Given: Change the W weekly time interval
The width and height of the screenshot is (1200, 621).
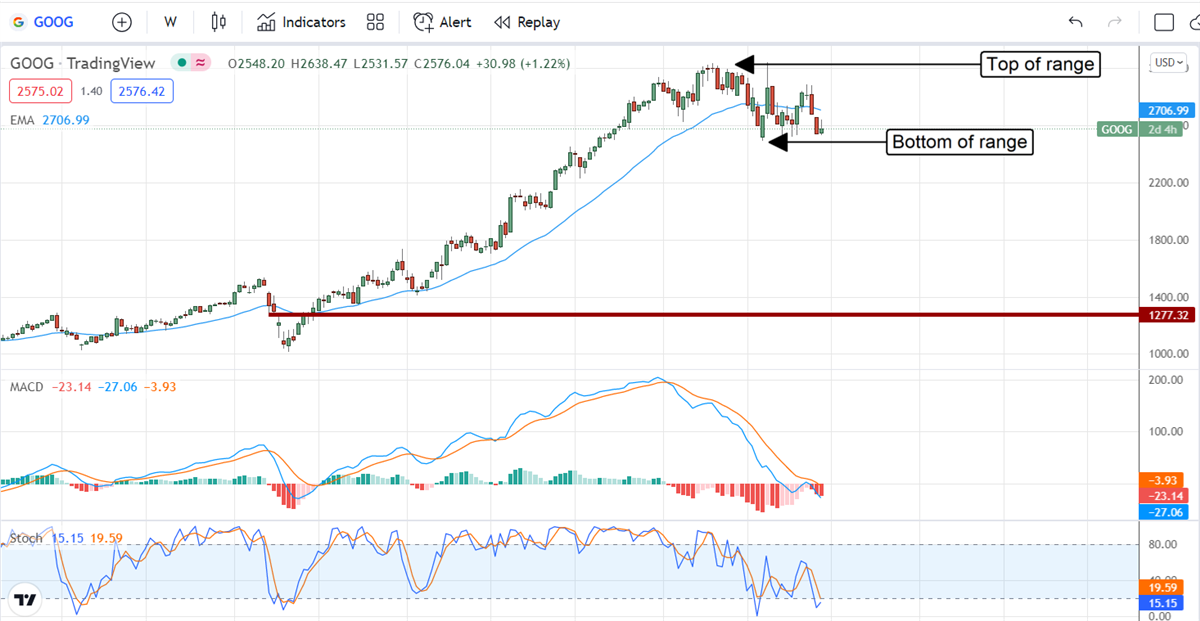Looking at the screenshot, I should tap(171, 22).
